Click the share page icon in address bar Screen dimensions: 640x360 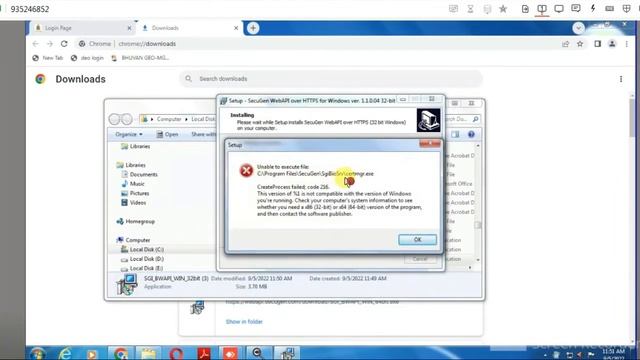[565, 44]
